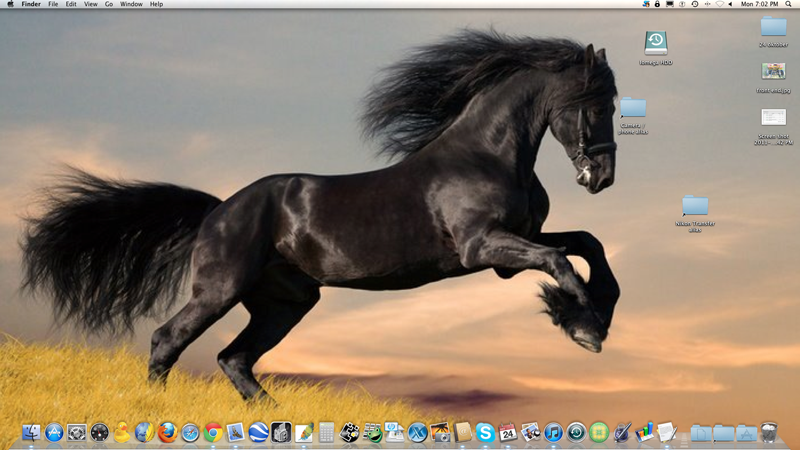Click the padlock icon in menu bar
Viewport: 800px width, 450px height.
[657, 4]
